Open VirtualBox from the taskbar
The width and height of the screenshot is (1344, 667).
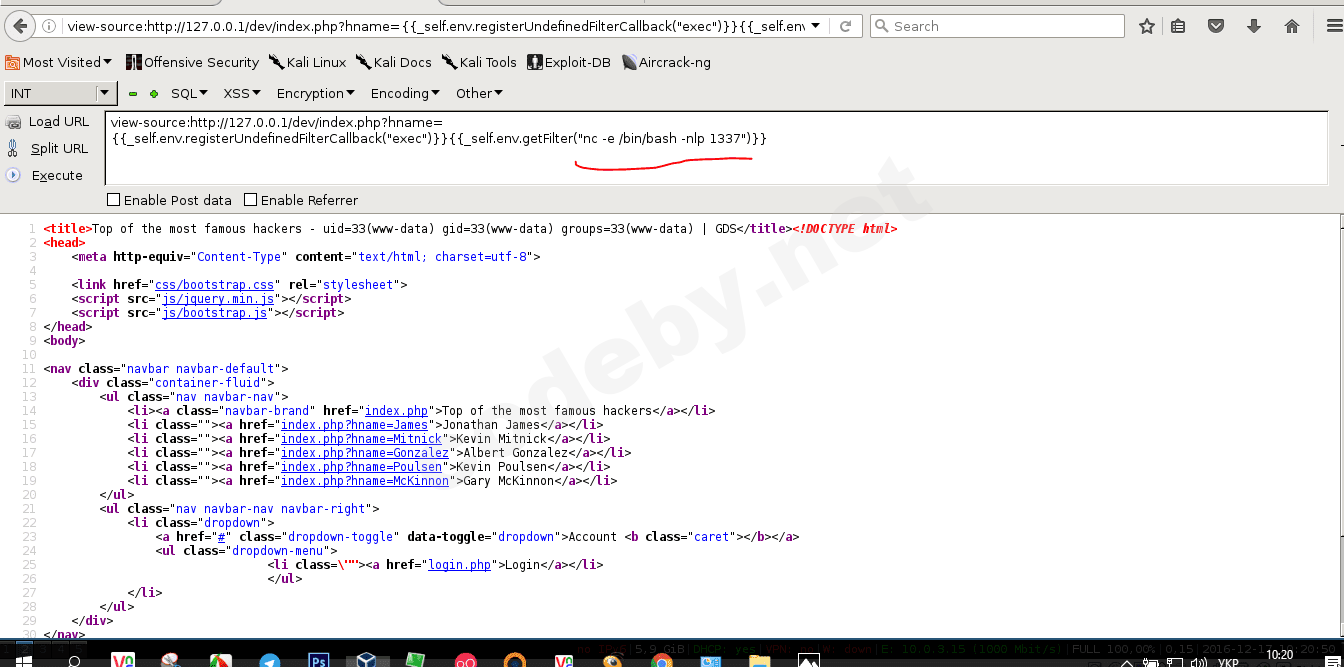click(367, 660)
